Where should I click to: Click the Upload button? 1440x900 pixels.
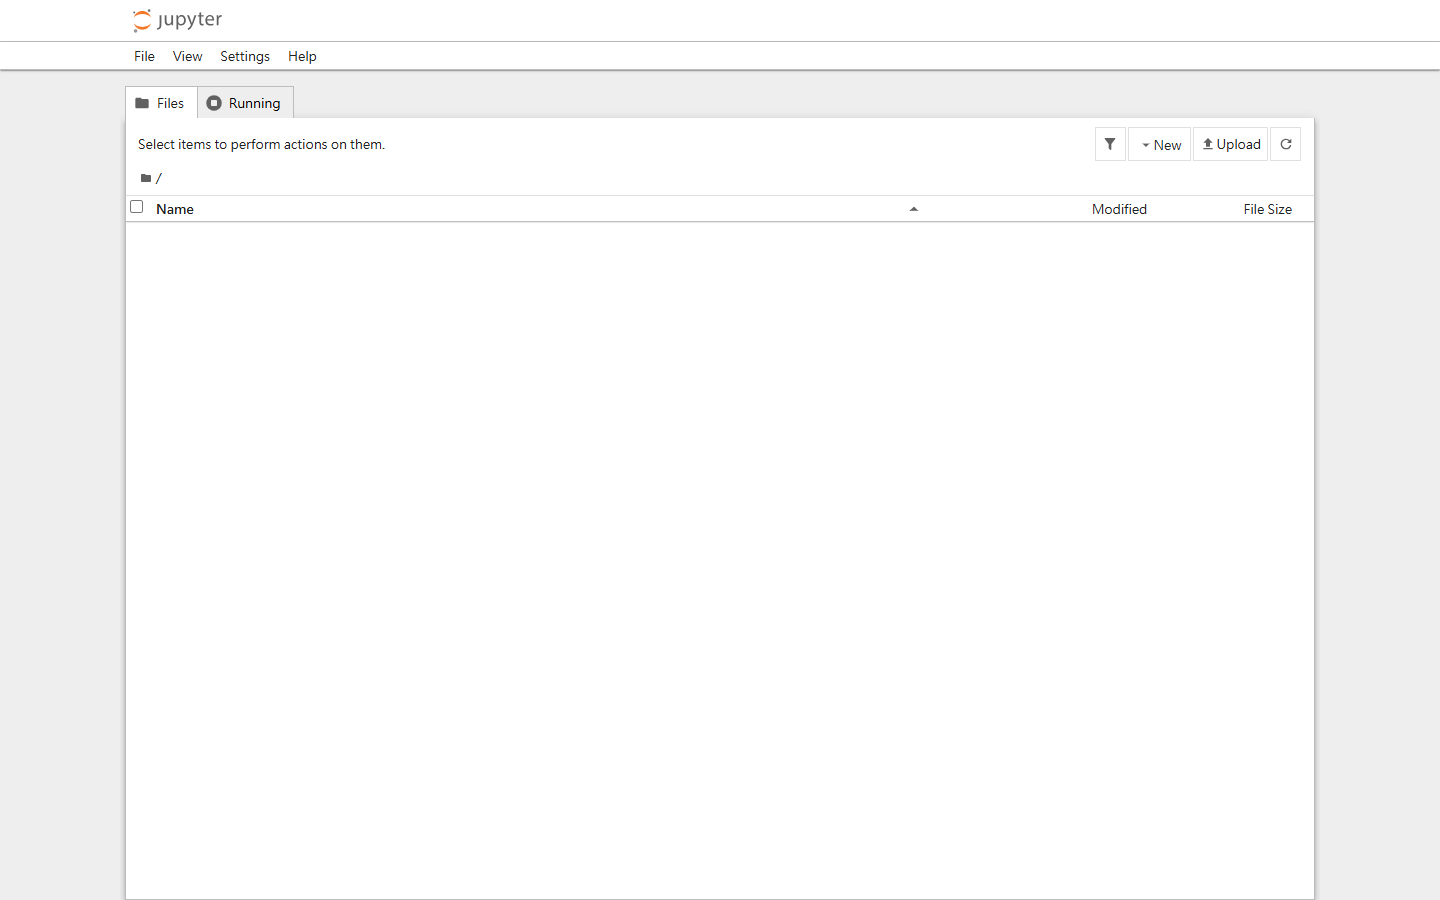point(1231,144)
